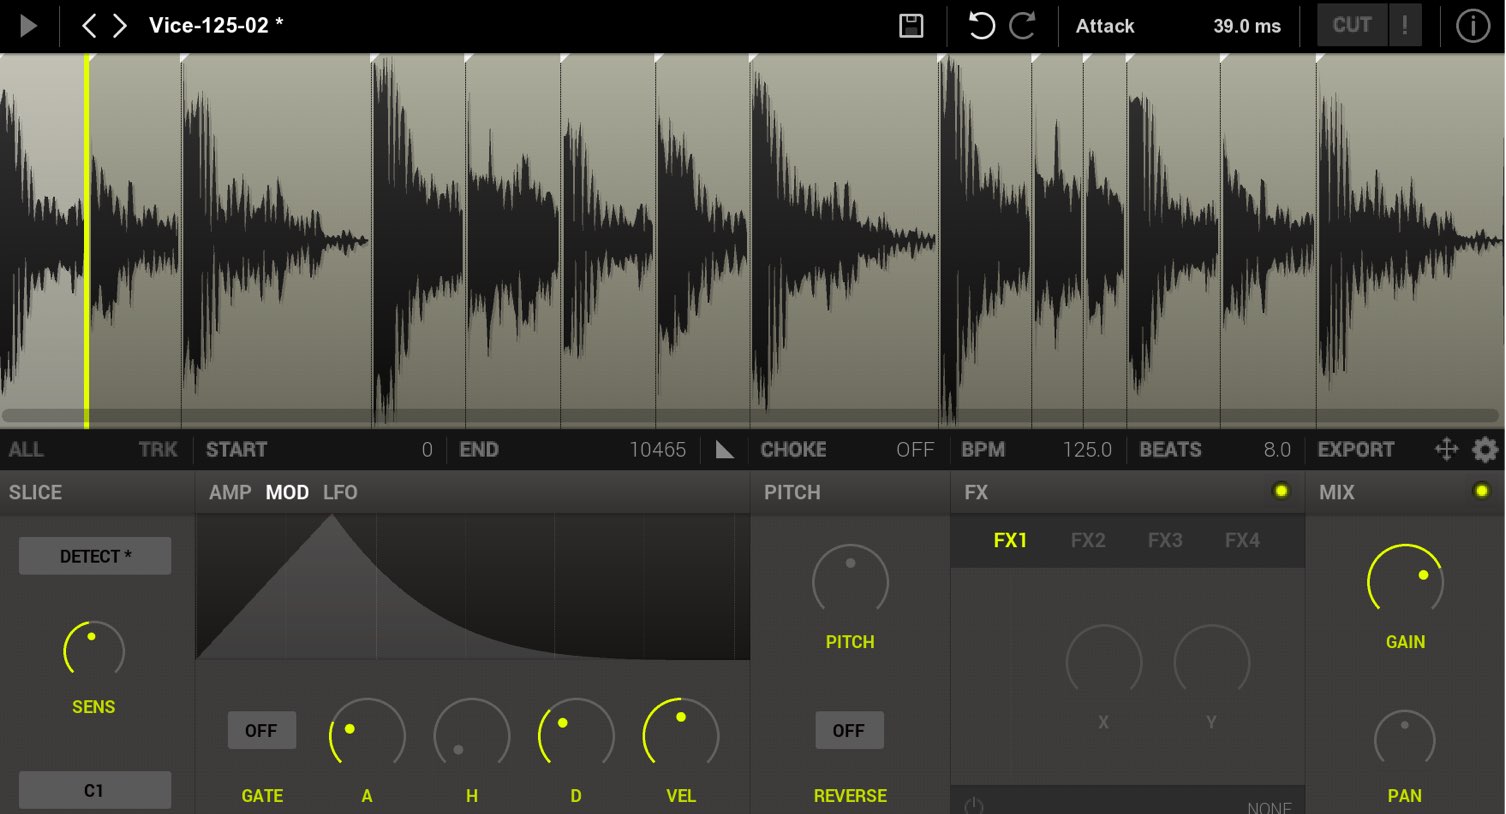Adjust the SENS knob

[x=94, y=651]
